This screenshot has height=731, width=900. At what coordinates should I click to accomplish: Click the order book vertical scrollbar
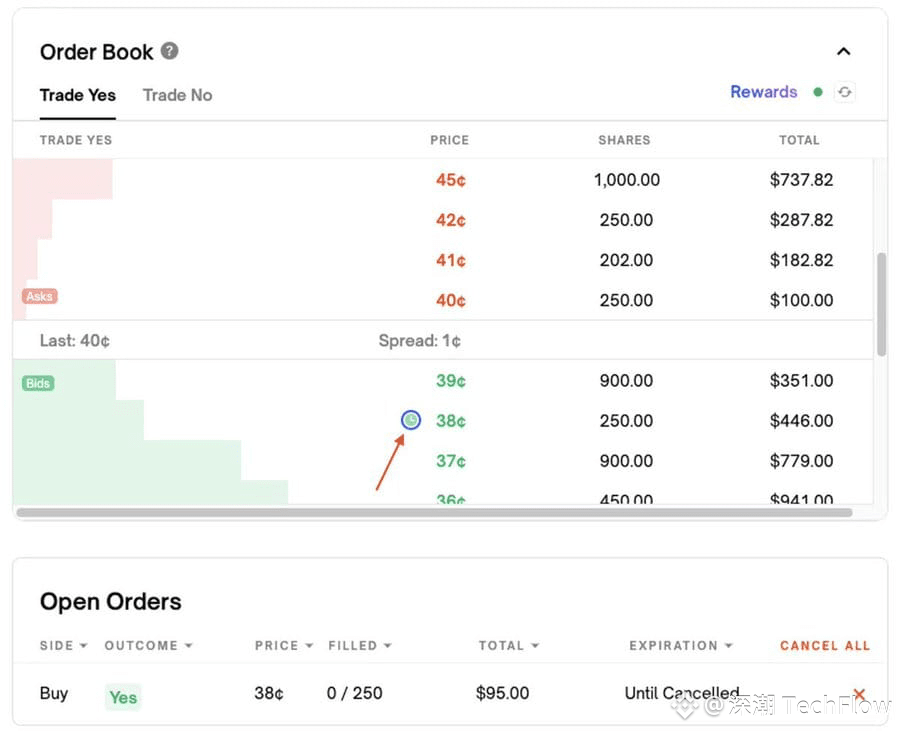pyautogui.click(x=881, y=304)
